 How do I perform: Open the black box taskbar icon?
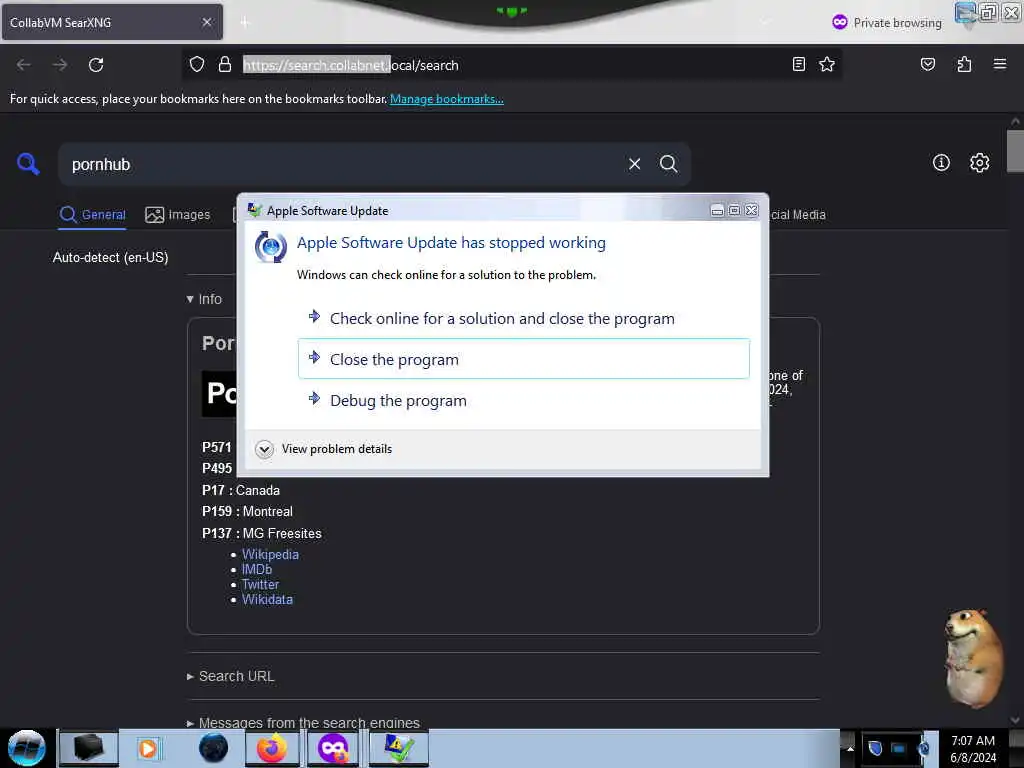click(x=89, y=748)
